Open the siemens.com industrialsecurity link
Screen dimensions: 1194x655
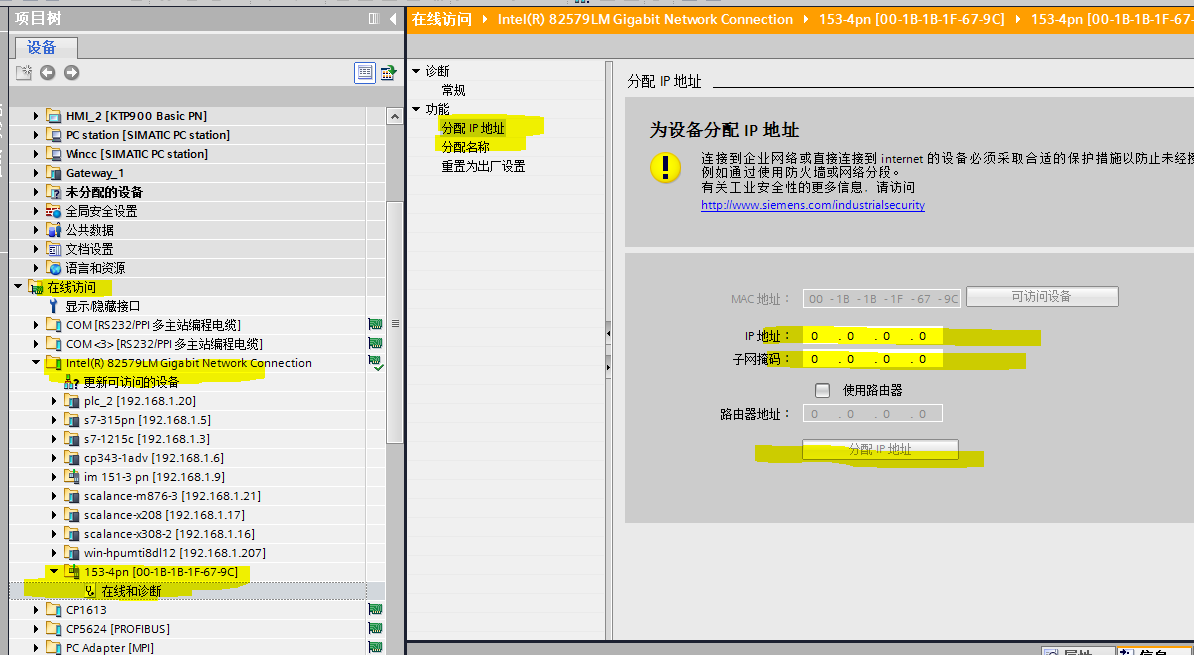(x=812, y=205)
